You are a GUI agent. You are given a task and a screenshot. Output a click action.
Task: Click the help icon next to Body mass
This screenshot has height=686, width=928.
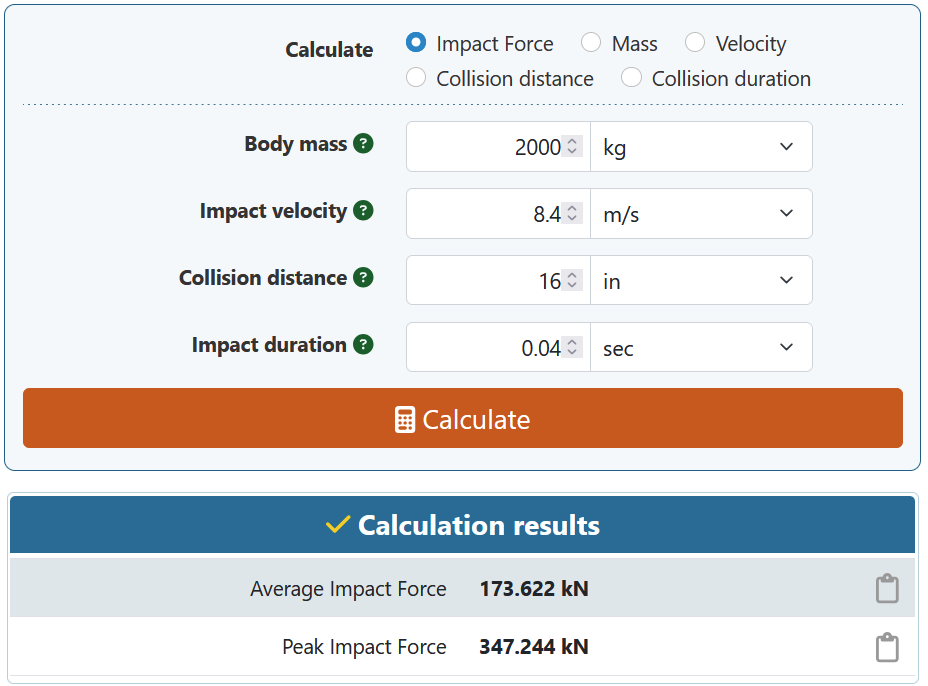364,144
